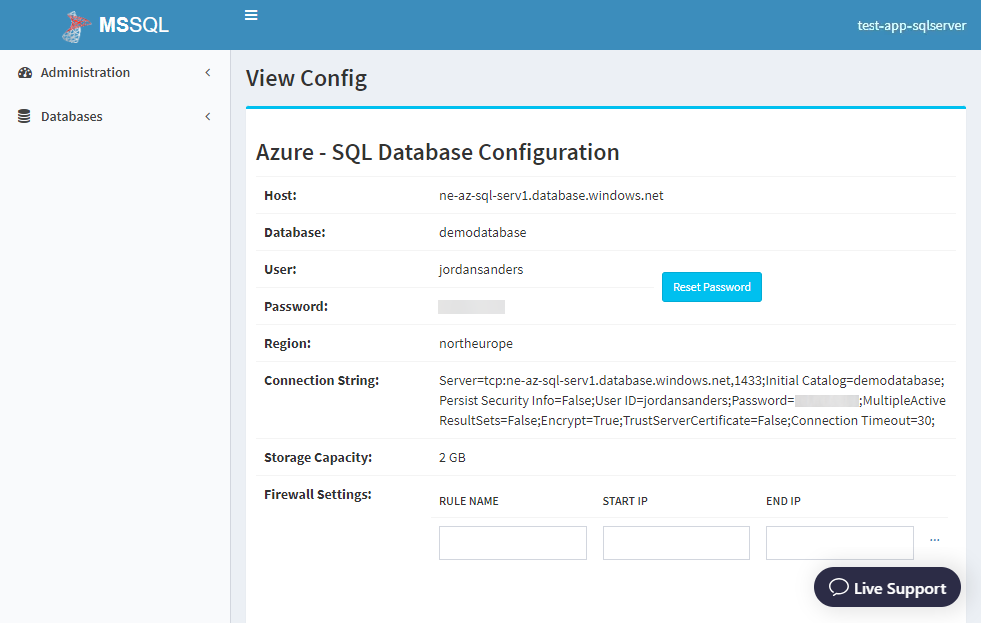Click the View Config page heading
This screenshot has width=981, height=623.
click(x=307, y=79)
